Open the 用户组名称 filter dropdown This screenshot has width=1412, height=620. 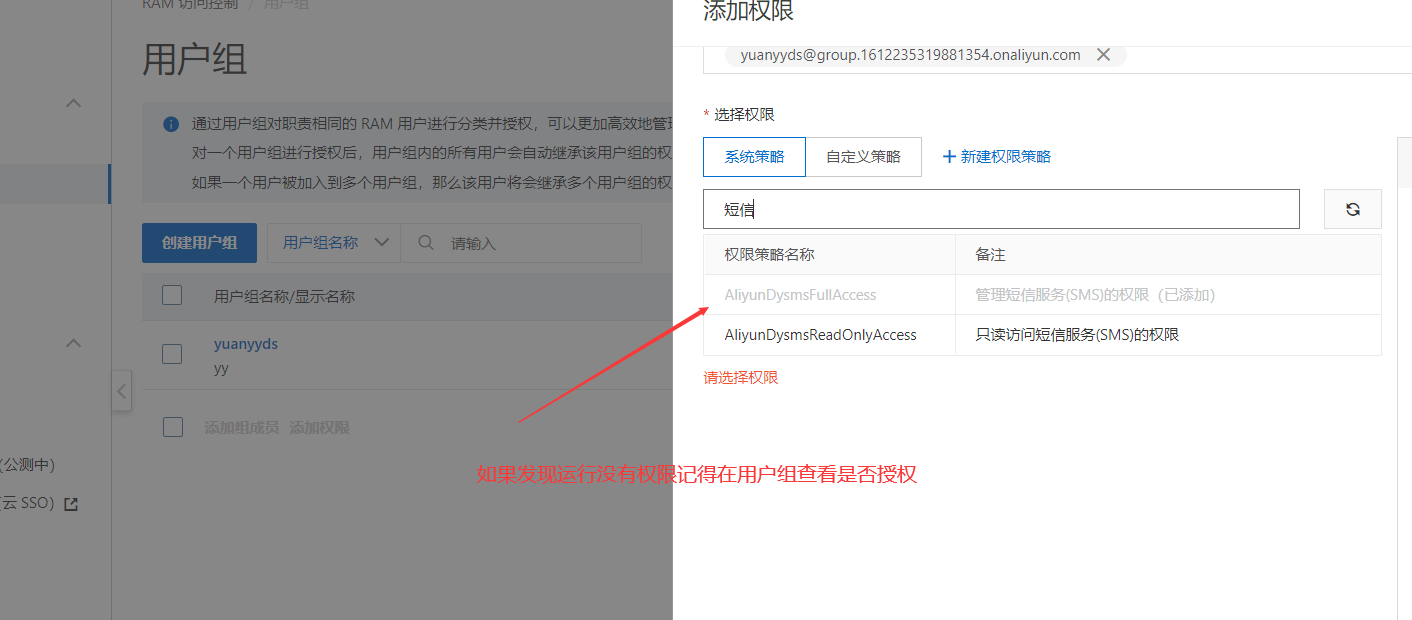point(334,243)
